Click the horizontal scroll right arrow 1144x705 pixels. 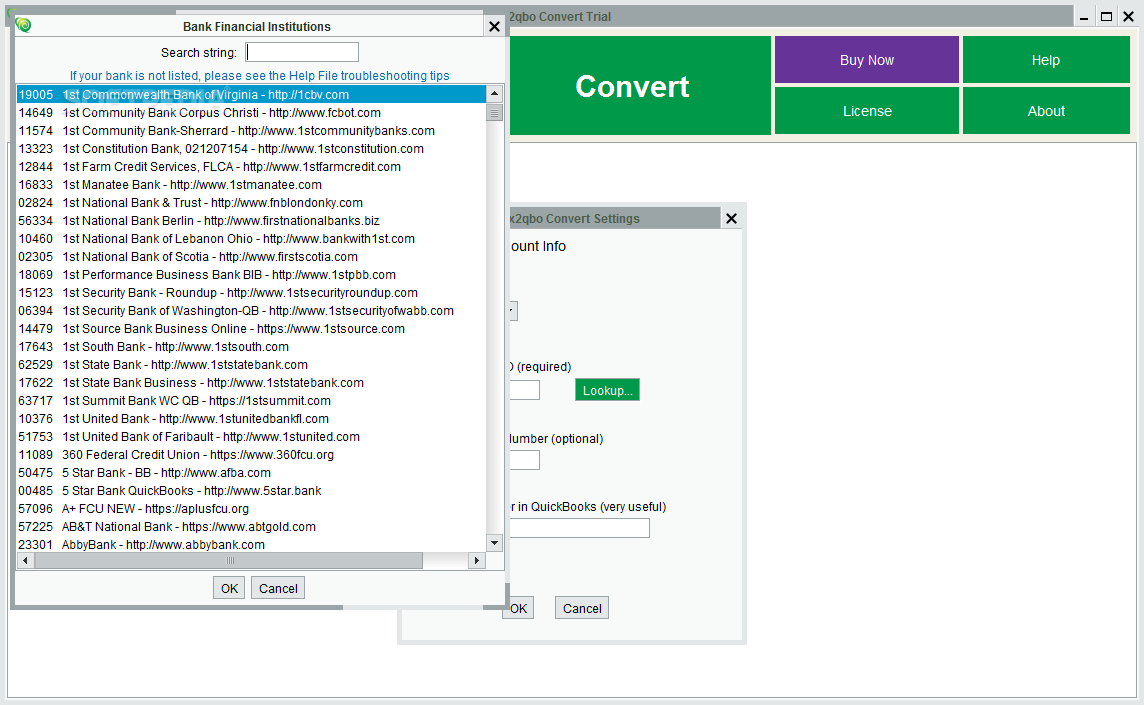476,560
